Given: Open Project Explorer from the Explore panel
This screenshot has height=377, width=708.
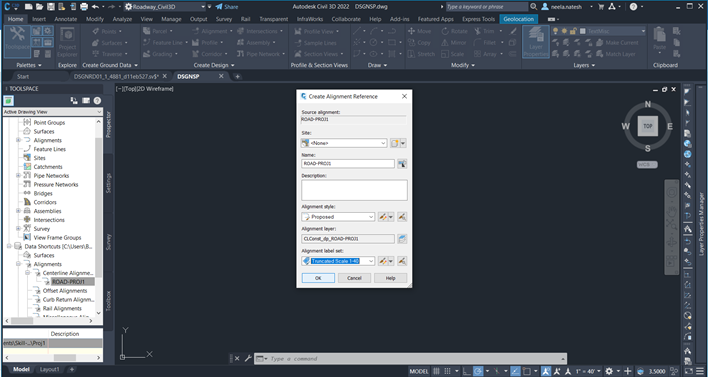Looking at the screenshot, I should point(67,41).
